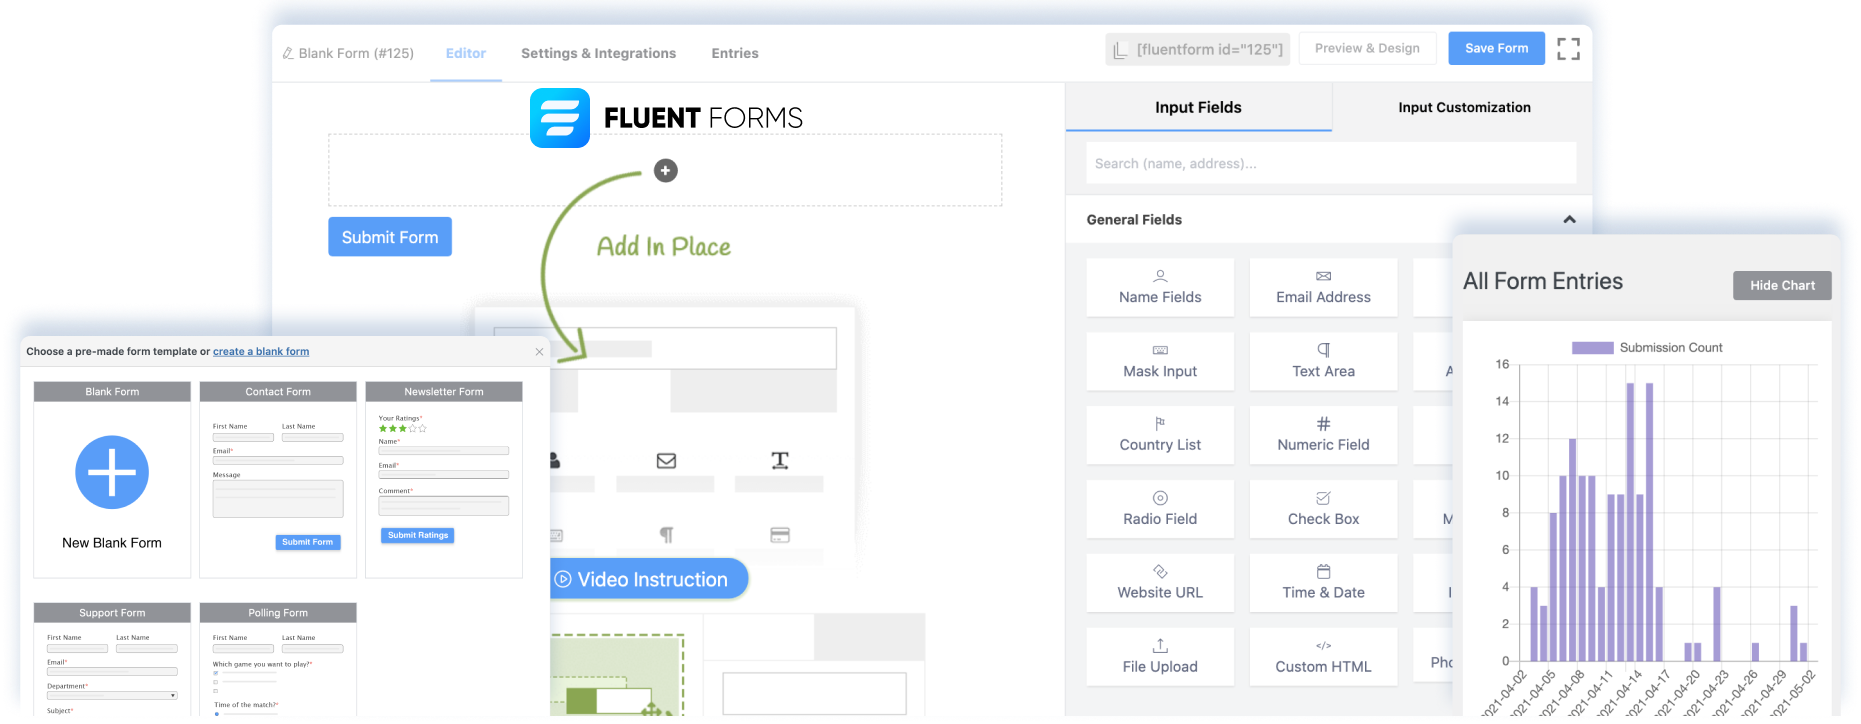This screenshot has height=724, width=1861.
Task: Click the create a blank form link
Action: [x=261, y=352]
